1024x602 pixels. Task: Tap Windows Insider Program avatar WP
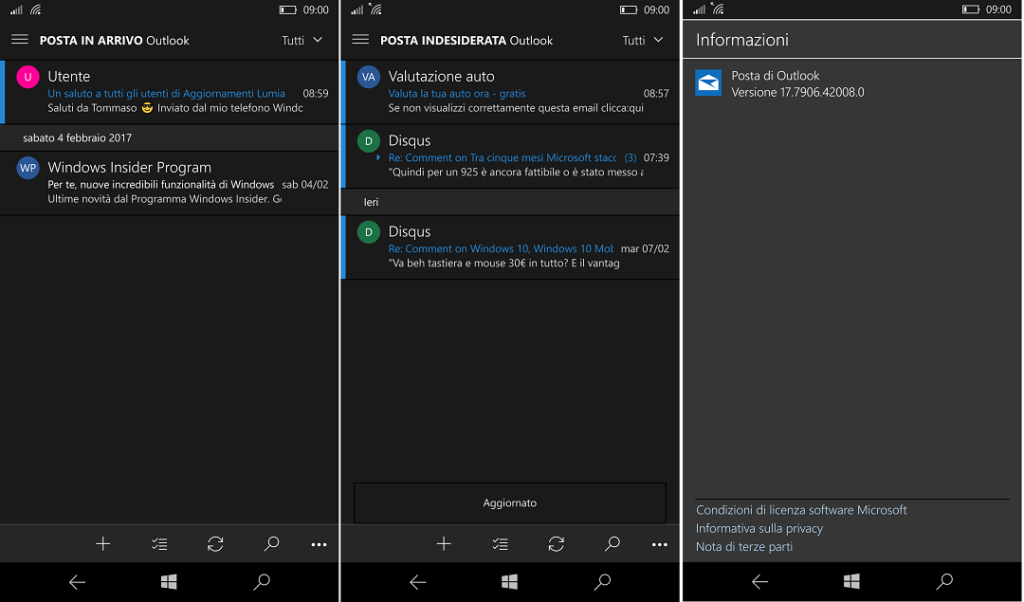pyautogui.click(x=27, y=168)
